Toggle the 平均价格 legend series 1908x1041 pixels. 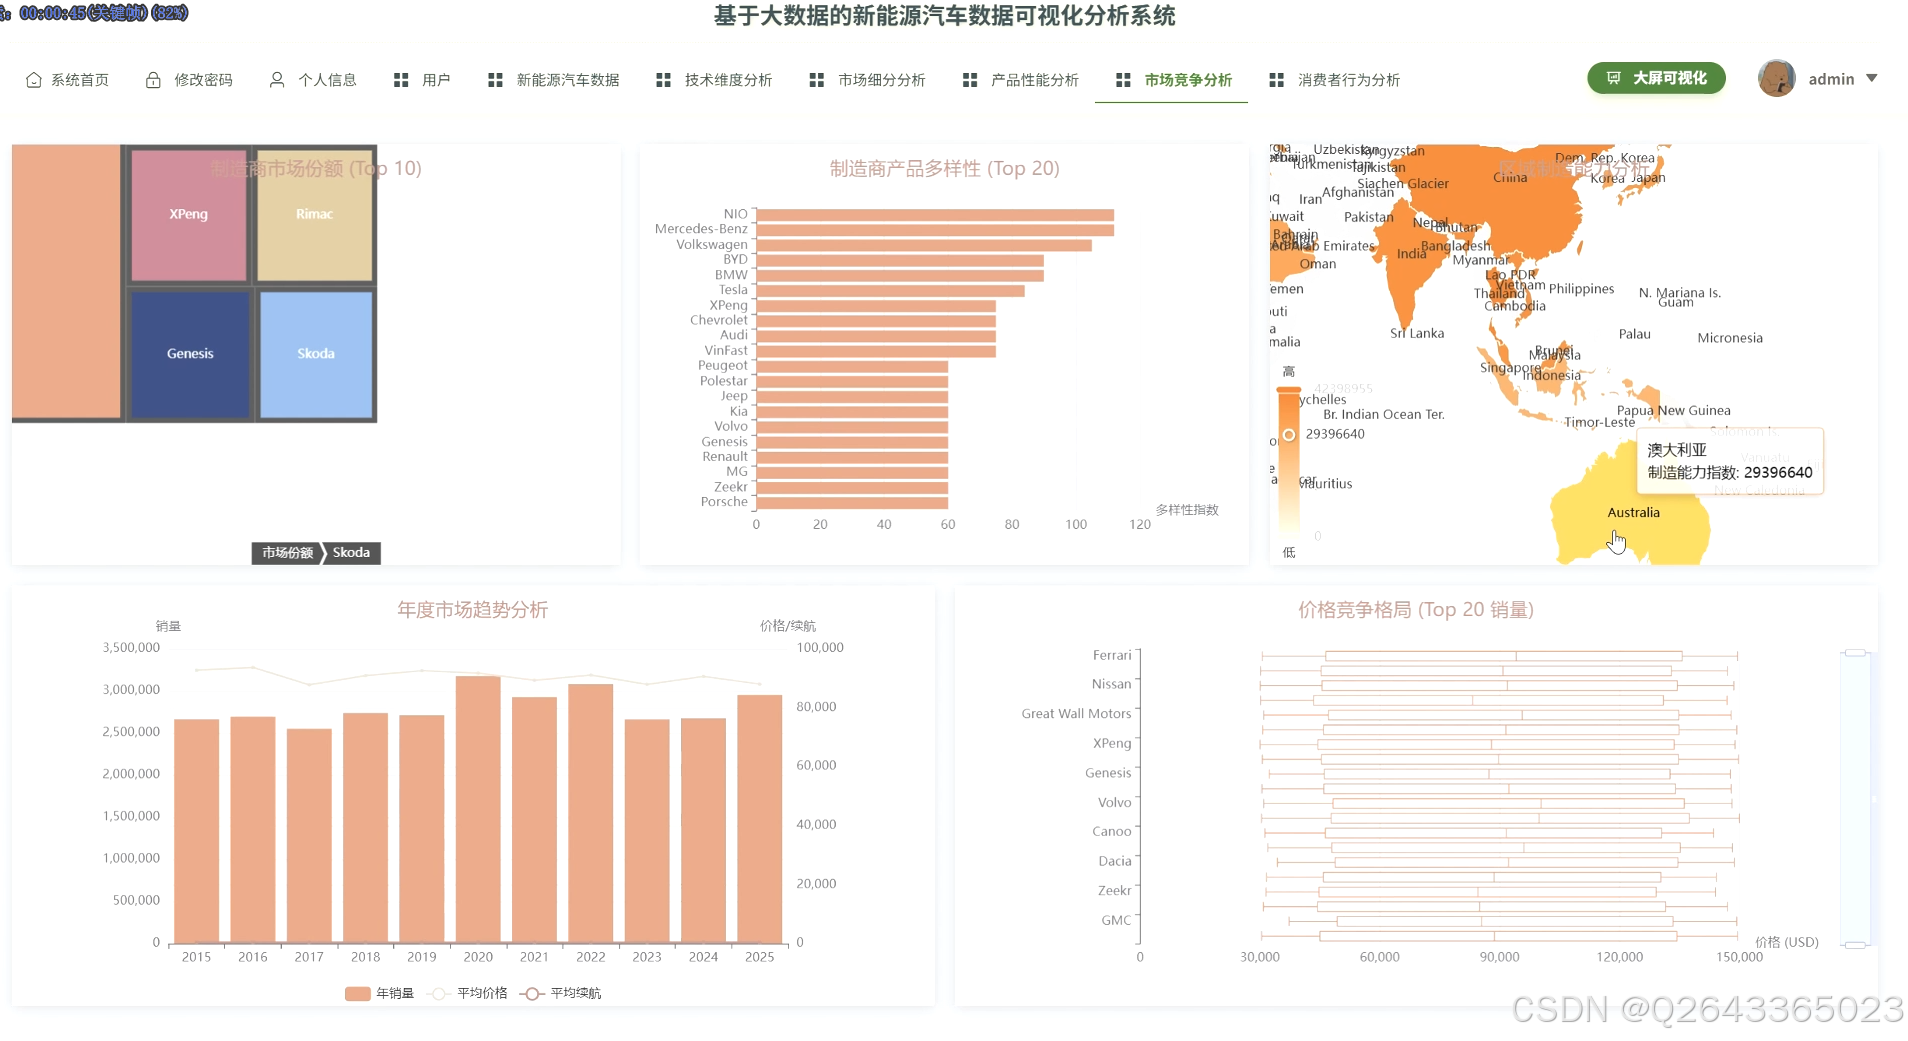(x=467, y=993)
